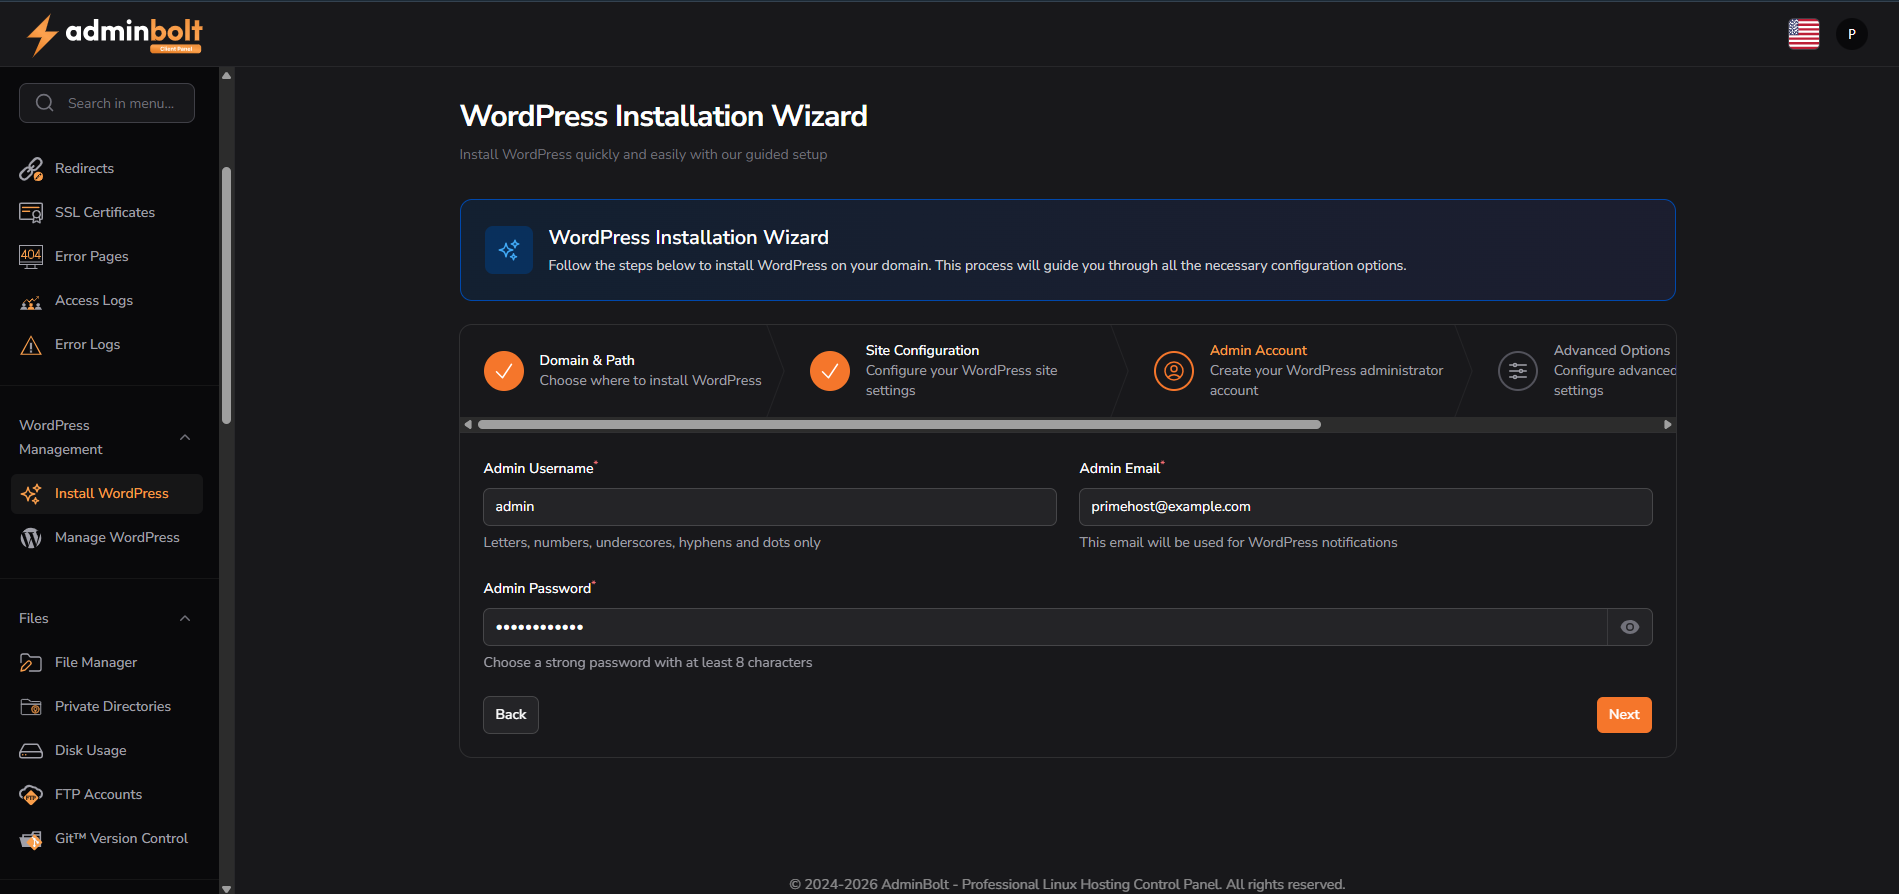Open the US flag language selector
This screenshot has width=1899, height=894.
(x=1804, y=34)
